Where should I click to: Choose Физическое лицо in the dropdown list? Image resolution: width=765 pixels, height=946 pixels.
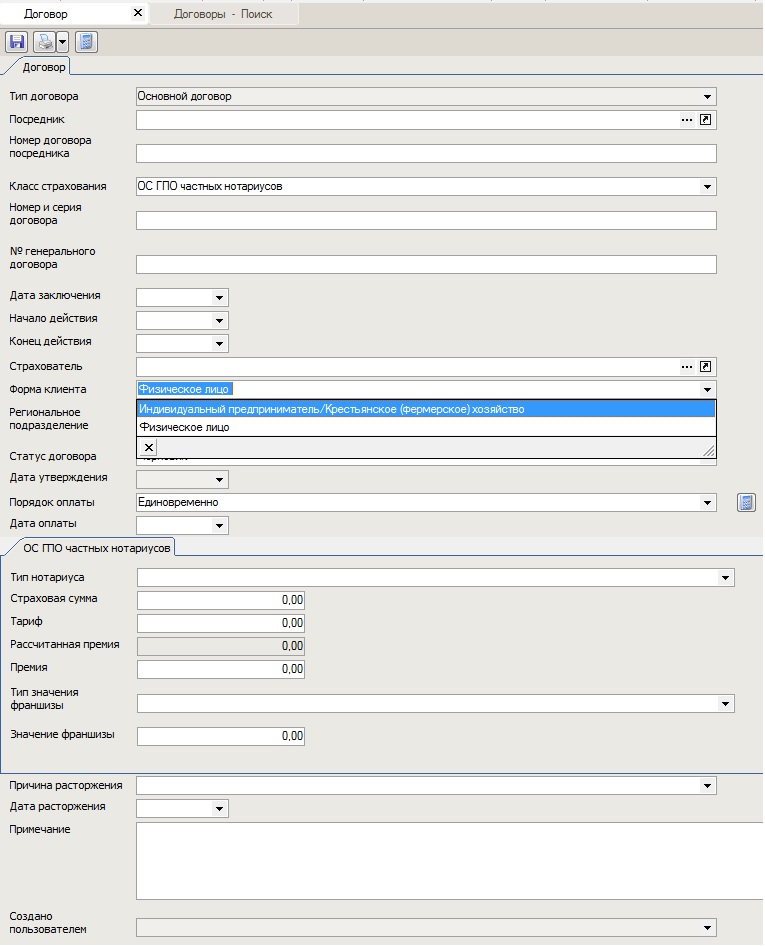point(184,427)
